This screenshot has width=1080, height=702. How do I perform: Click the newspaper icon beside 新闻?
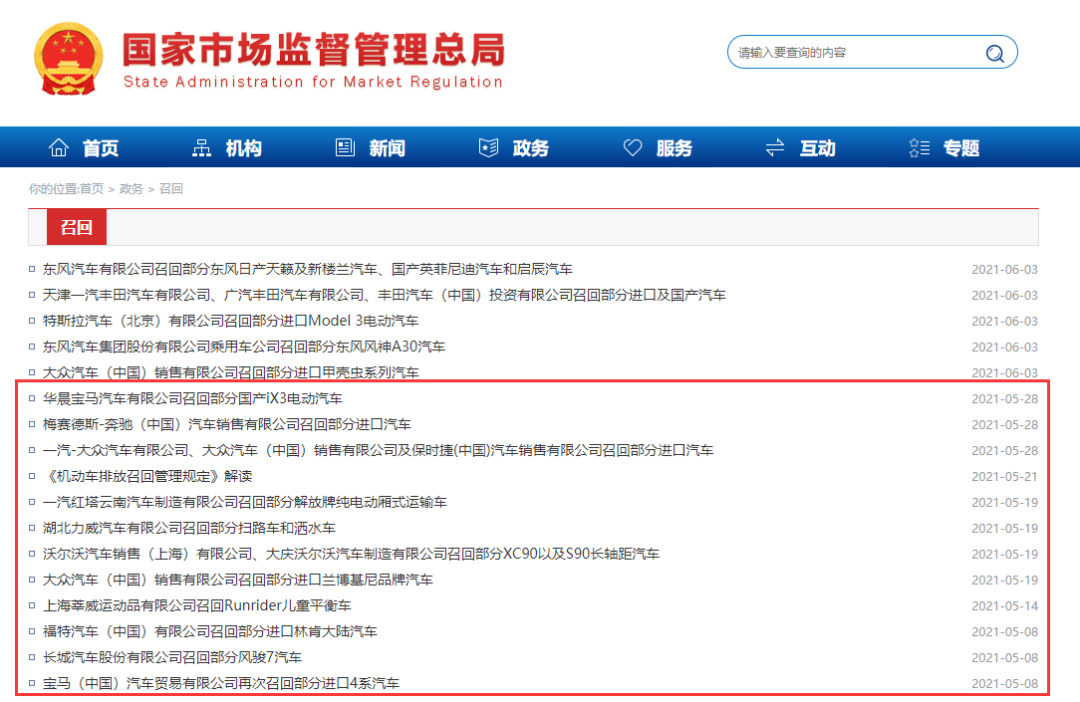coord(344,147)
